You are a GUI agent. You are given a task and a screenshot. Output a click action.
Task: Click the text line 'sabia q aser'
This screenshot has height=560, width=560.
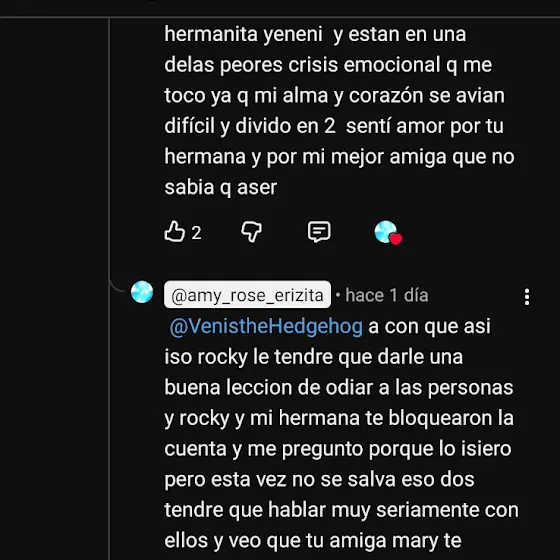(x=220, y=187)
